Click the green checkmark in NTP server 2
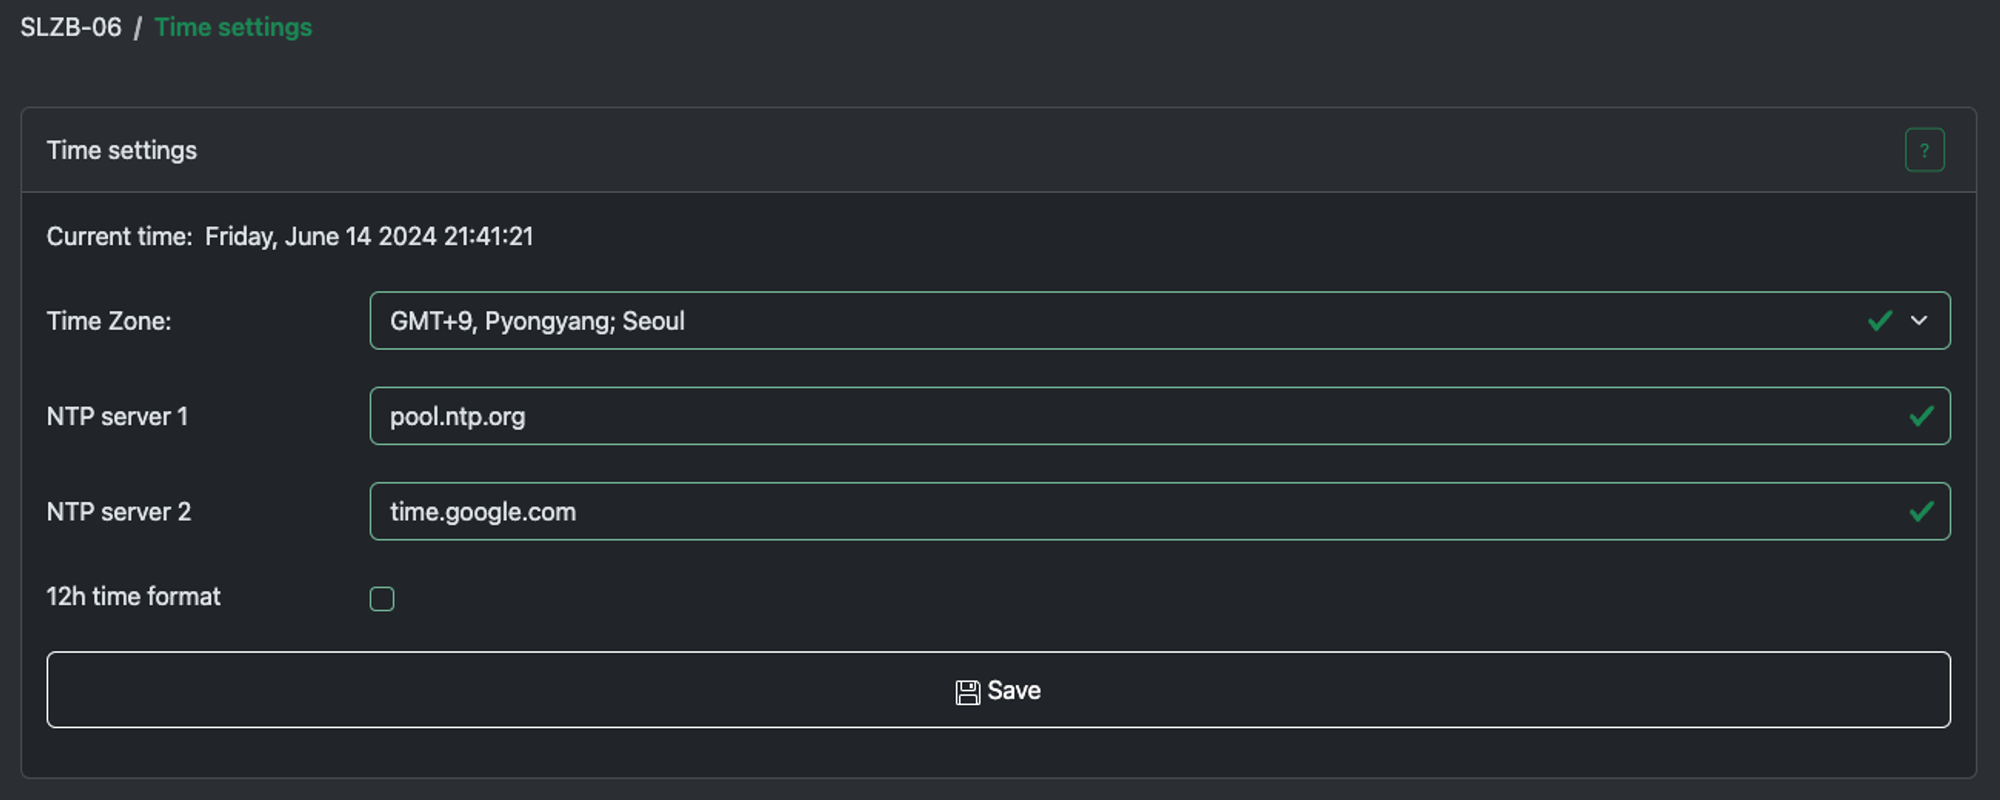 1921,511
